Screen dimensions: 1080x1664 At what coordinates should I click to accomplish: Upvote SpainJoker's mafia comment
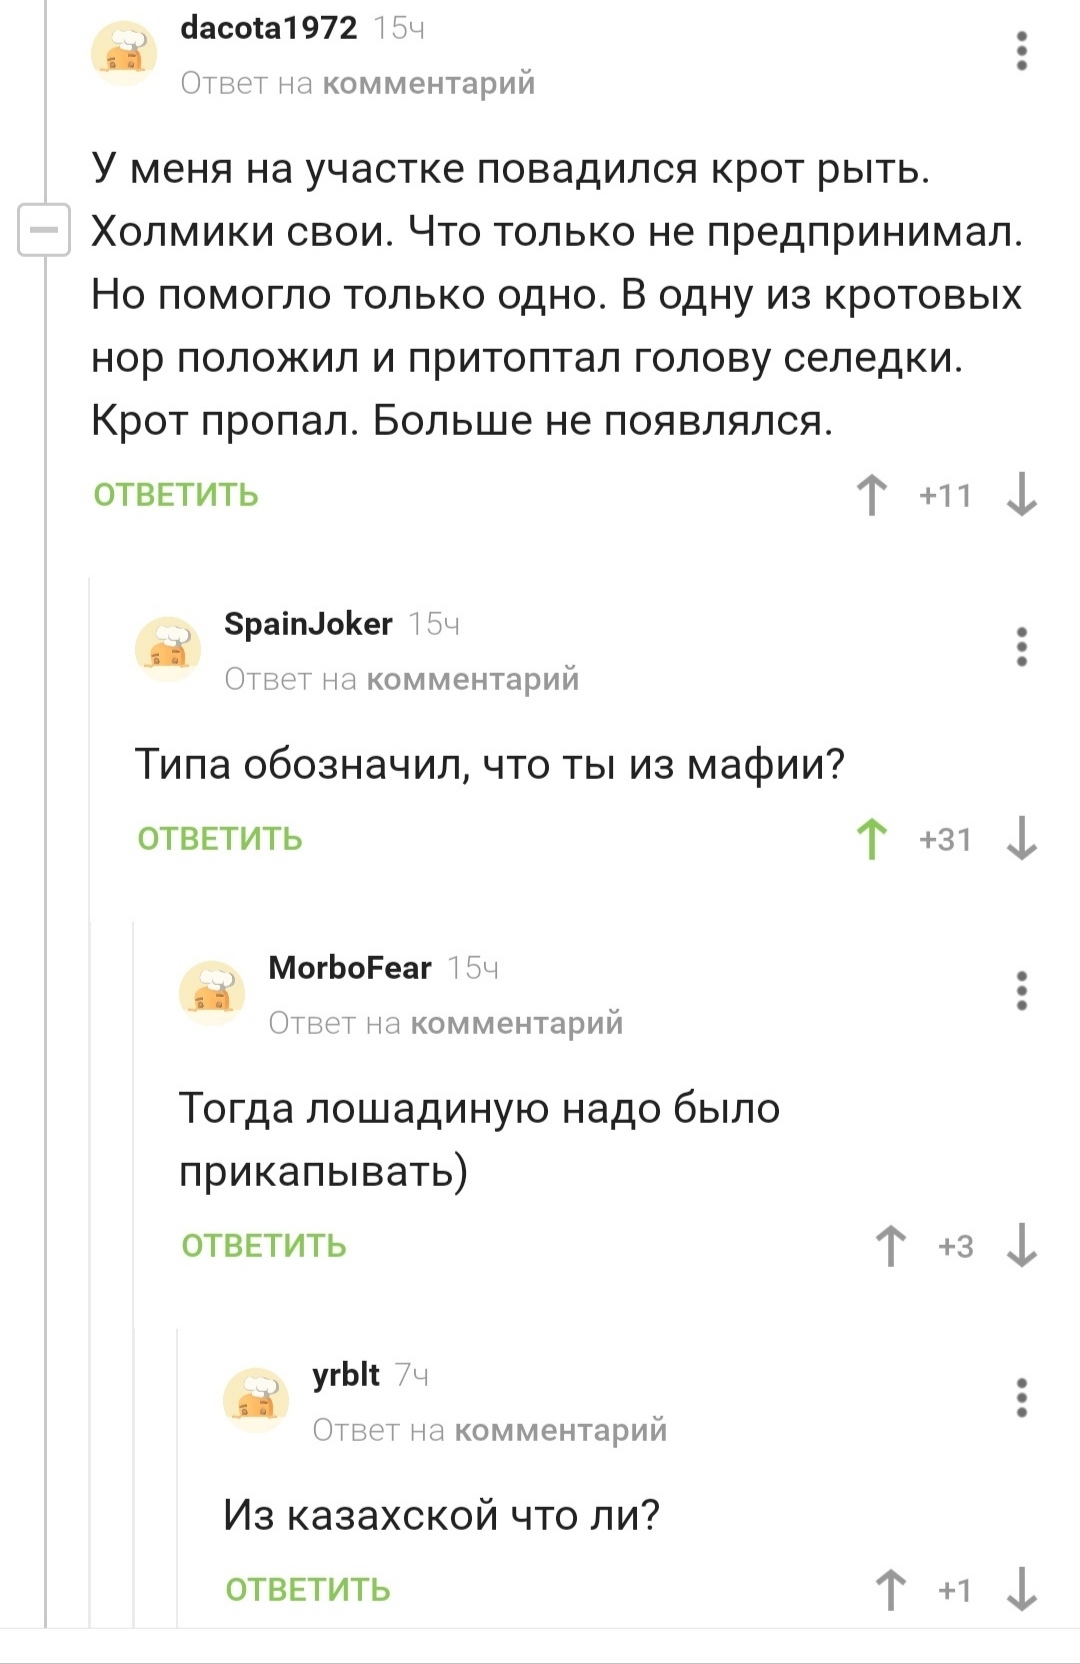[x=872, y=839]
